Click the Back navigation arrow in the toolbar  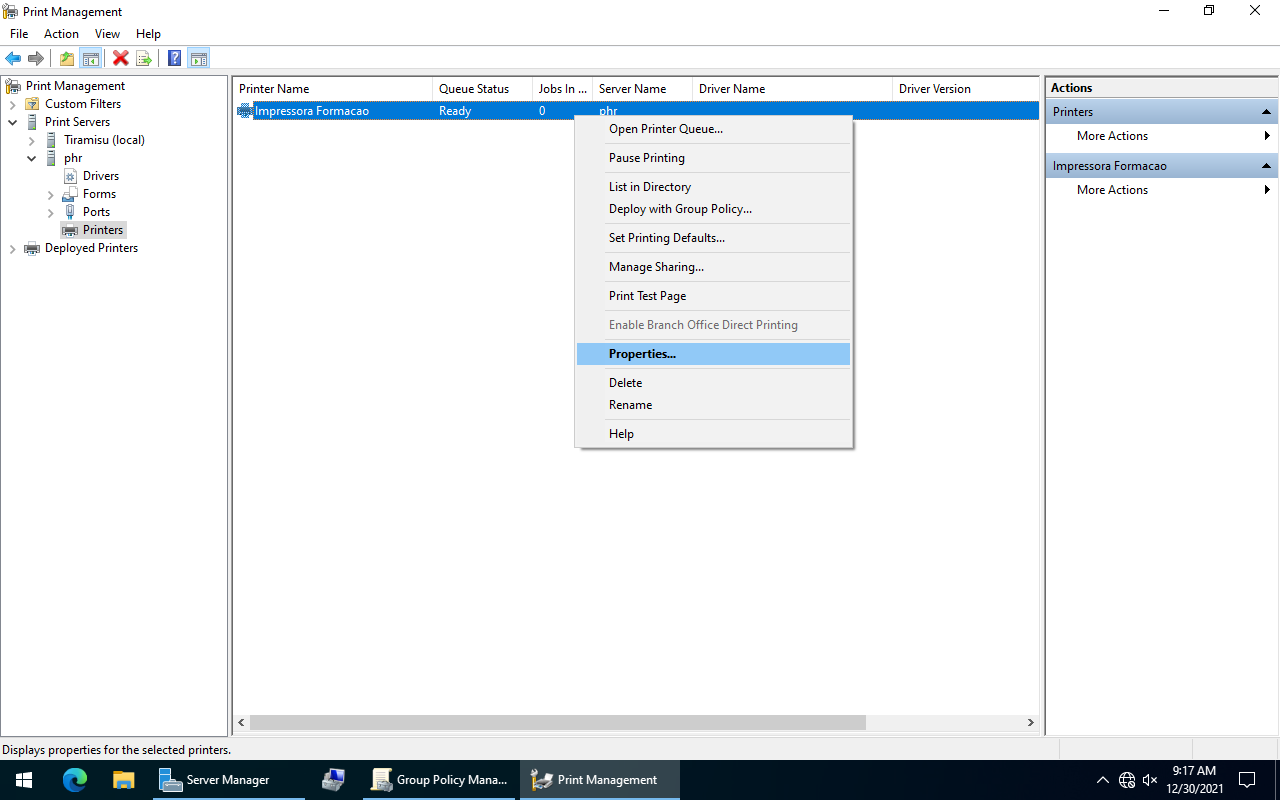tap(13, 58)
